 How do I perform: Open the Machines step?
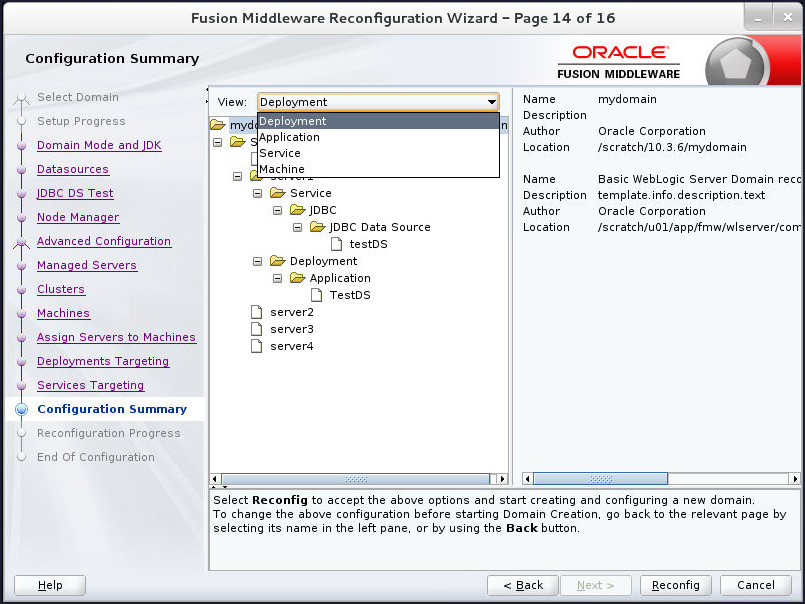[63, 313]
